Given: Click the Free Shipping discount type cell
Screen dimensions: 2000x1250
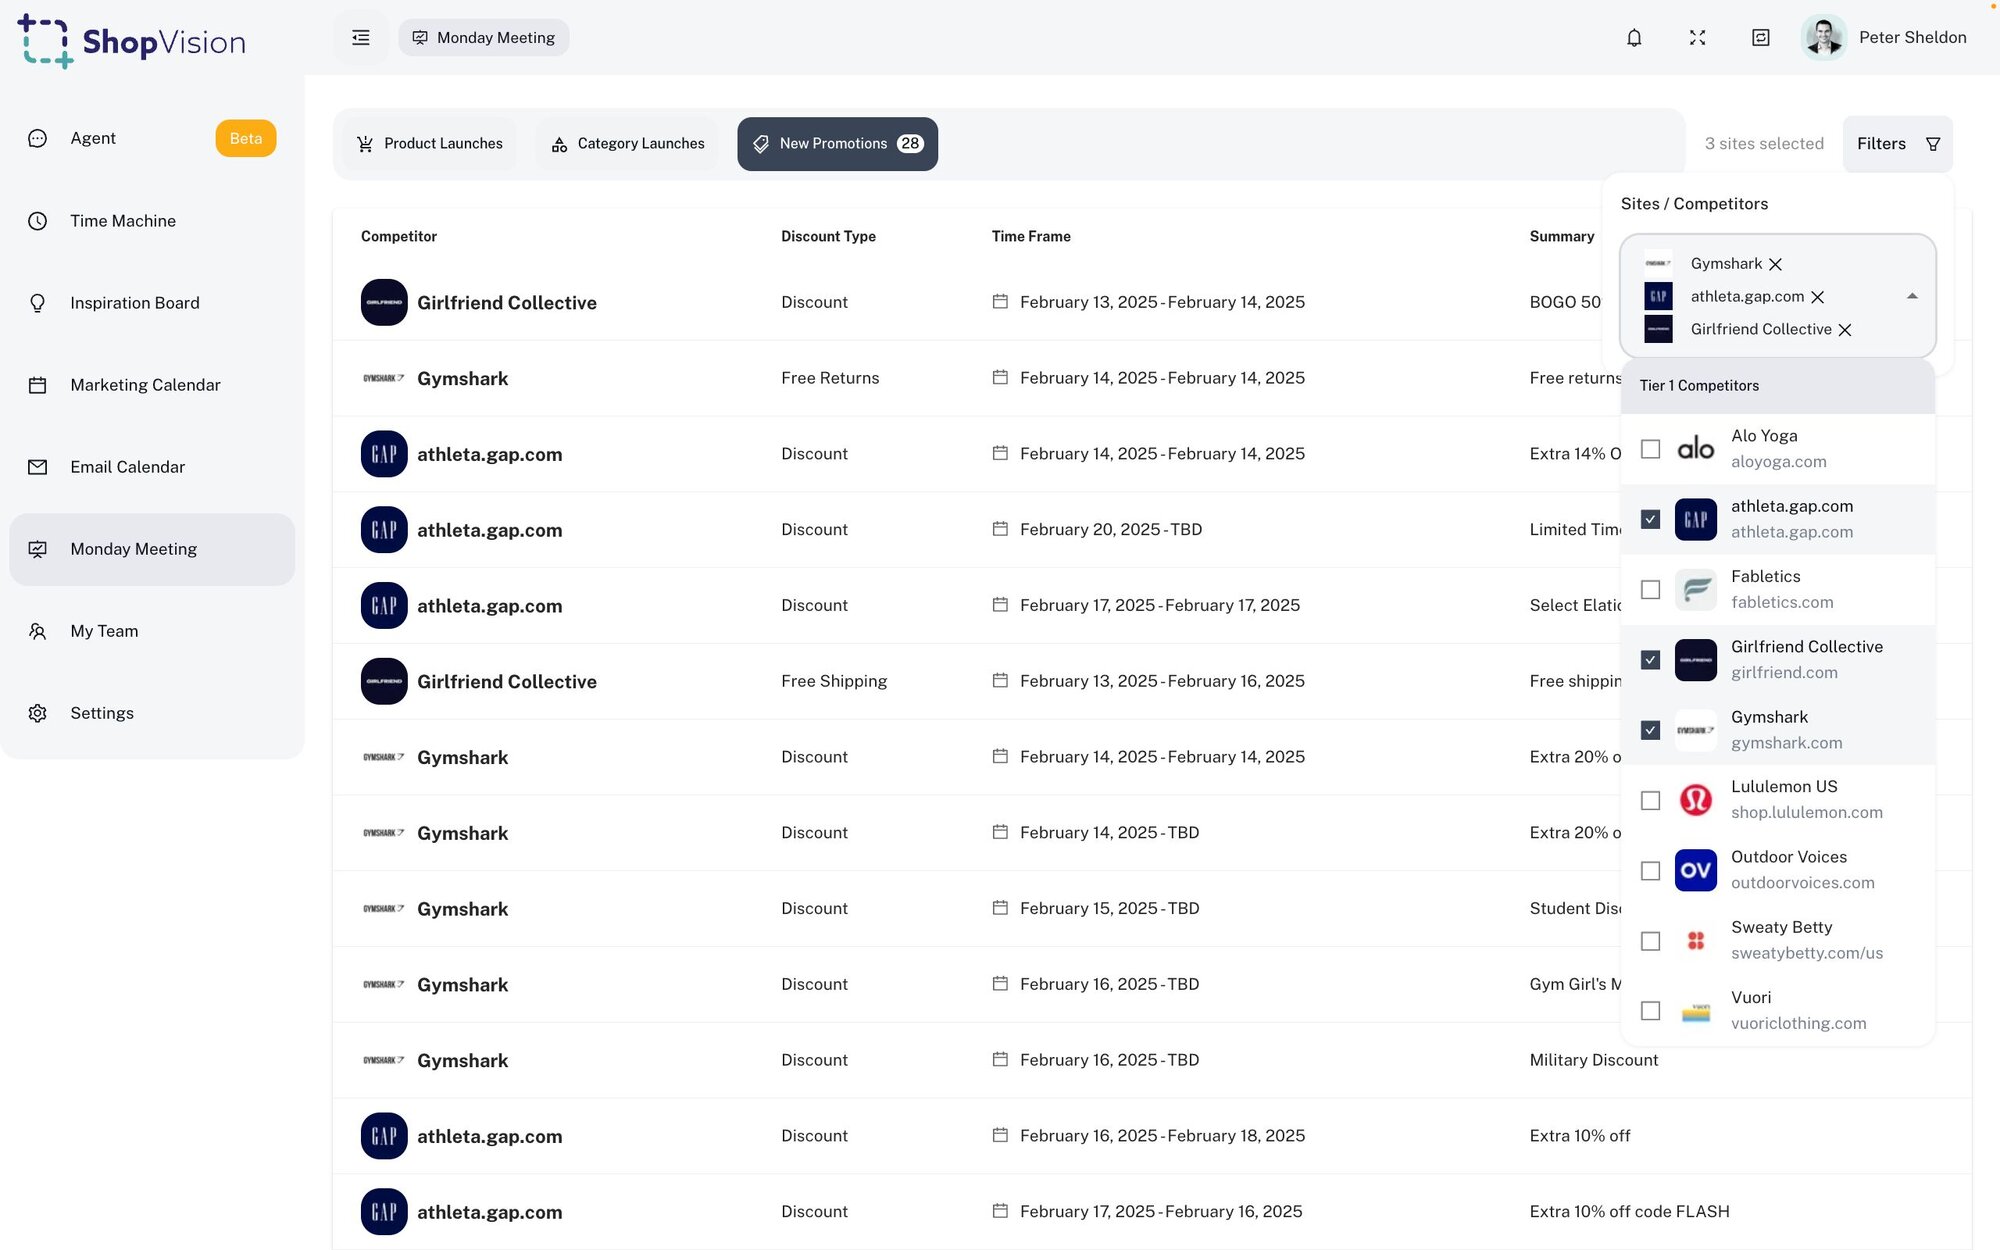Looking at the screenshot, I should 834,681.
